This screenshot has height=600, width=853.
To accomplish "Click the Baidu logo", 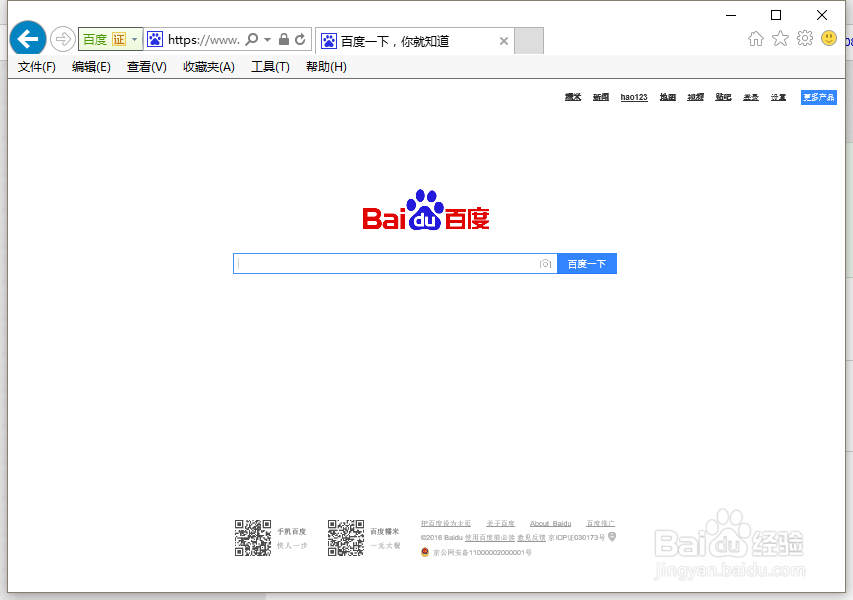I will pyautogui.click(x=426, y=210).
